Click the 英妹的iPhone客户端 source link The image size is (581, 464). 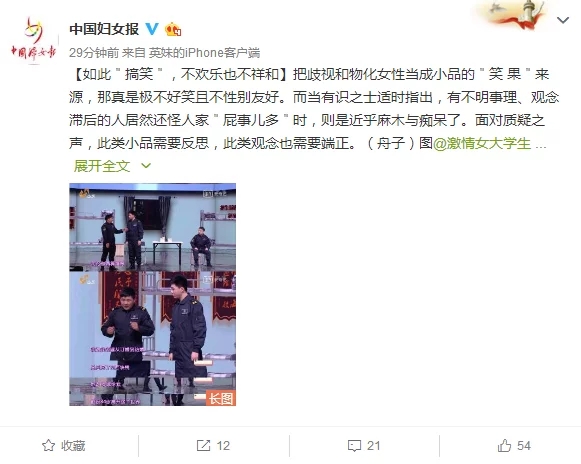click(x=204, y=53)
